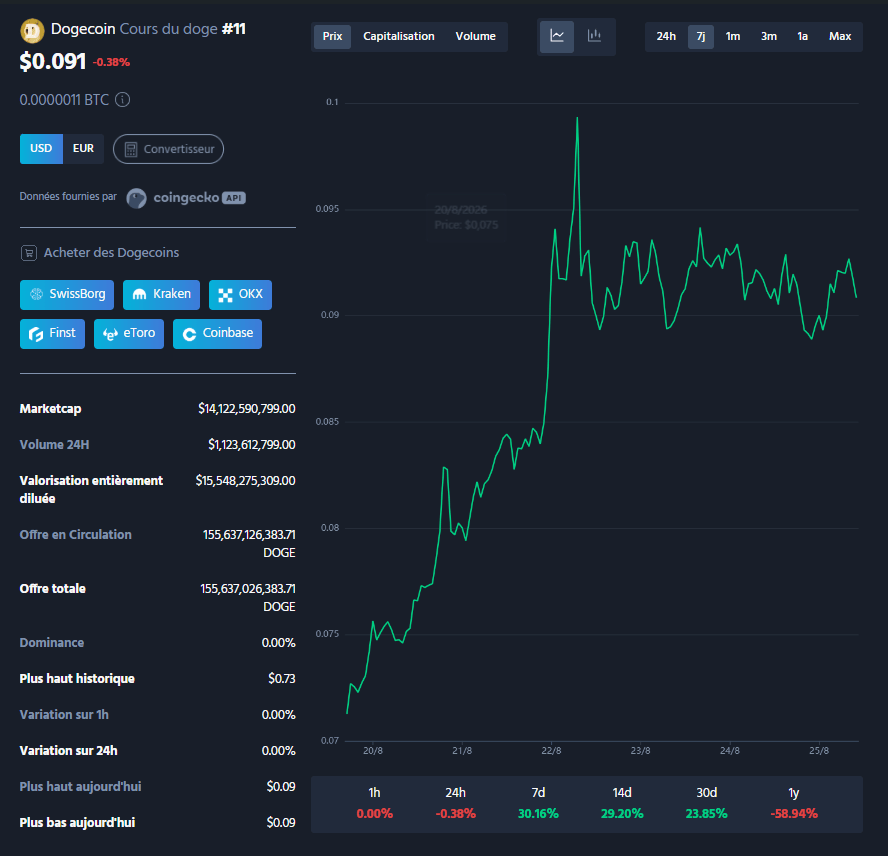Buy Dogecoin on Finst
The height and width of the screenshot is (856, 888).
point(52,334)
